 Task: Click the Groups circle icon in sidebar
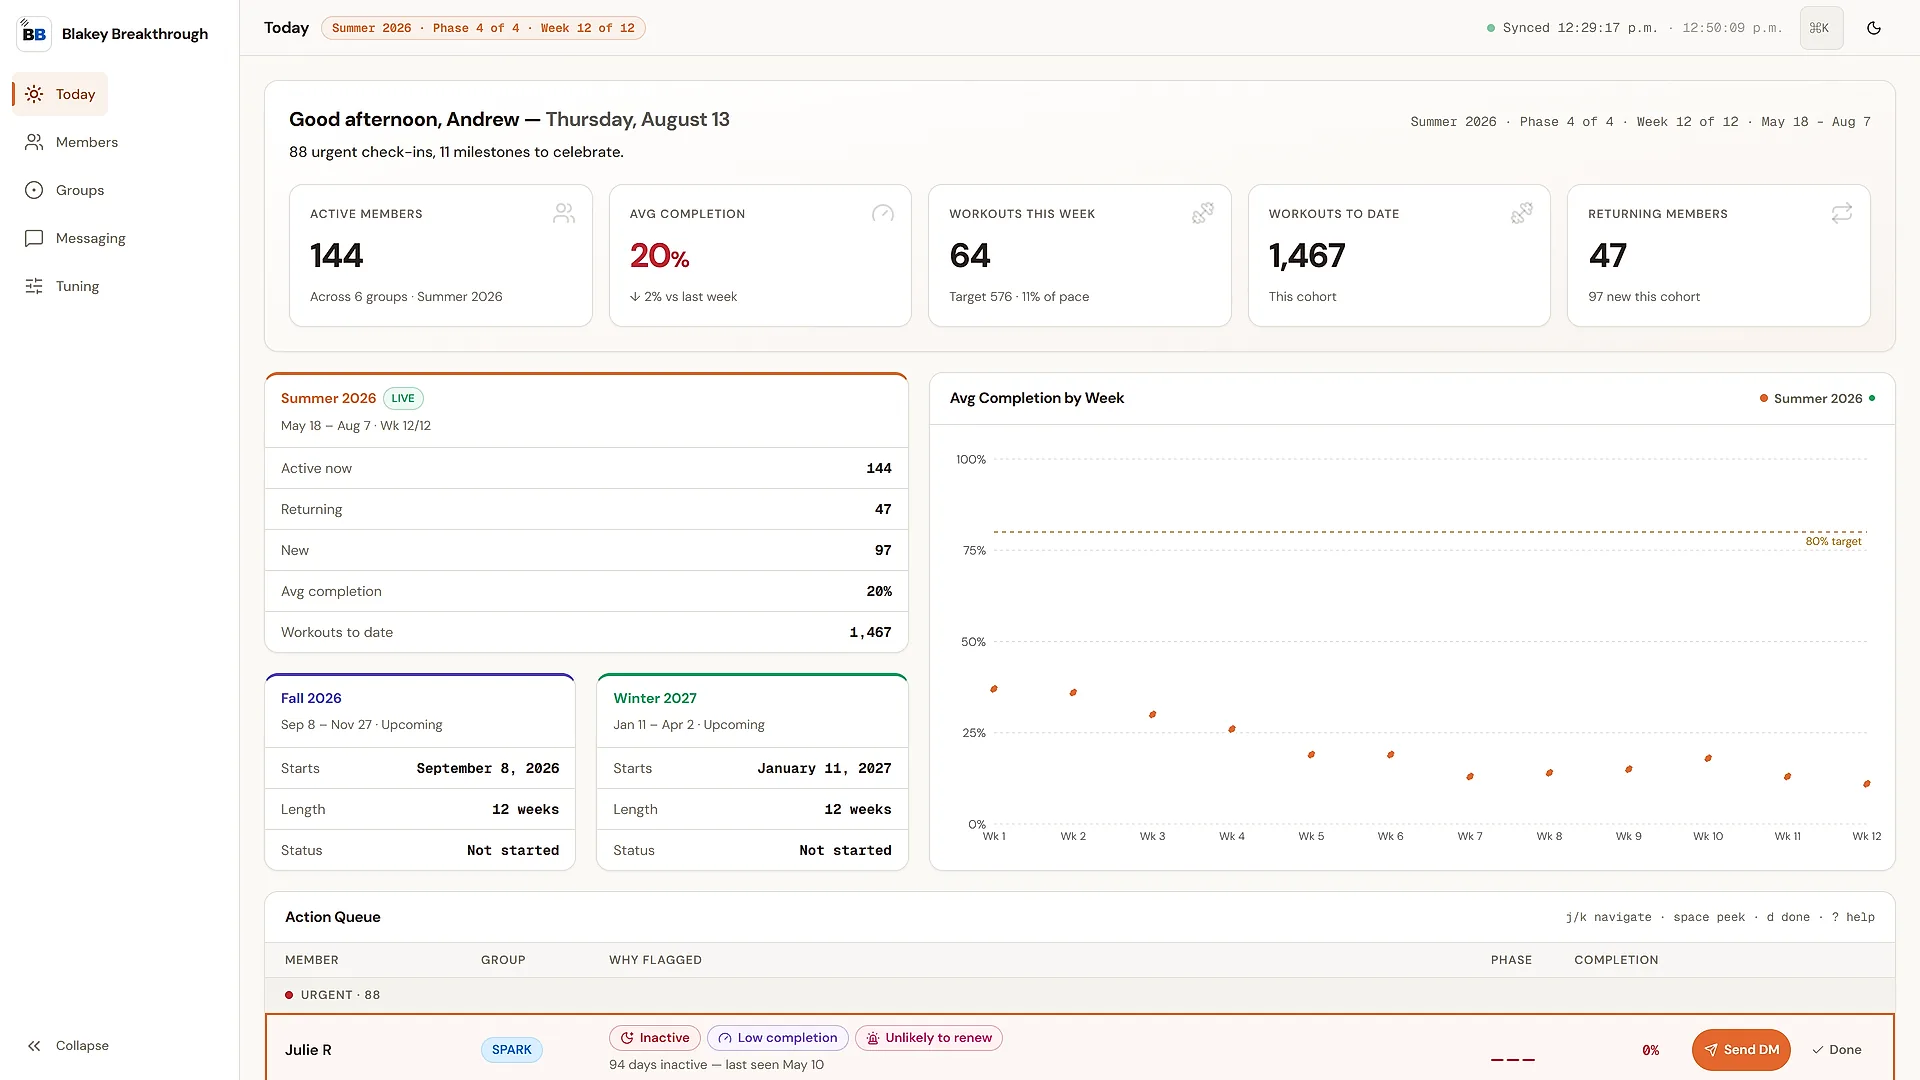[x=34, y=190]
